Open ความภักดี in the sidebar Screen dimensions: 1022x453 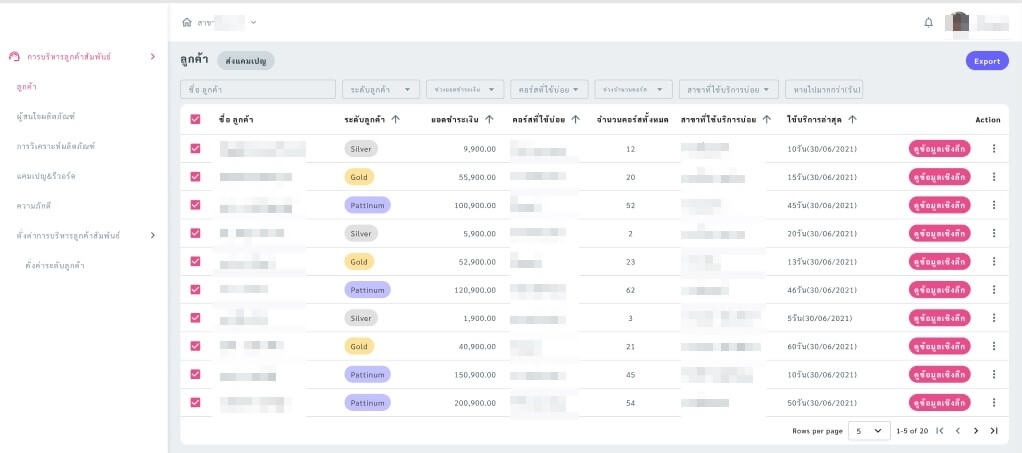(34, 206)
